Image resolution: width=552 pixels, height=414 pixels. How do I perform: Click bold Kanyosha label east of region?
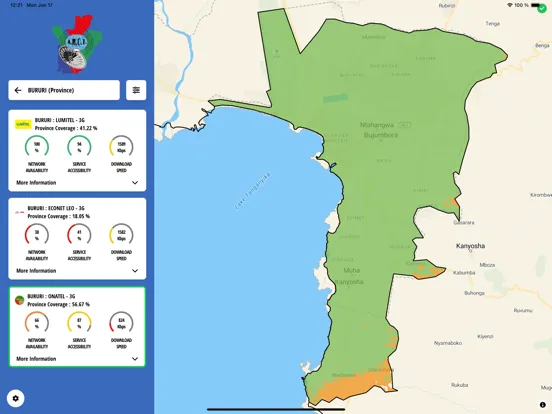tap(470, 246)
